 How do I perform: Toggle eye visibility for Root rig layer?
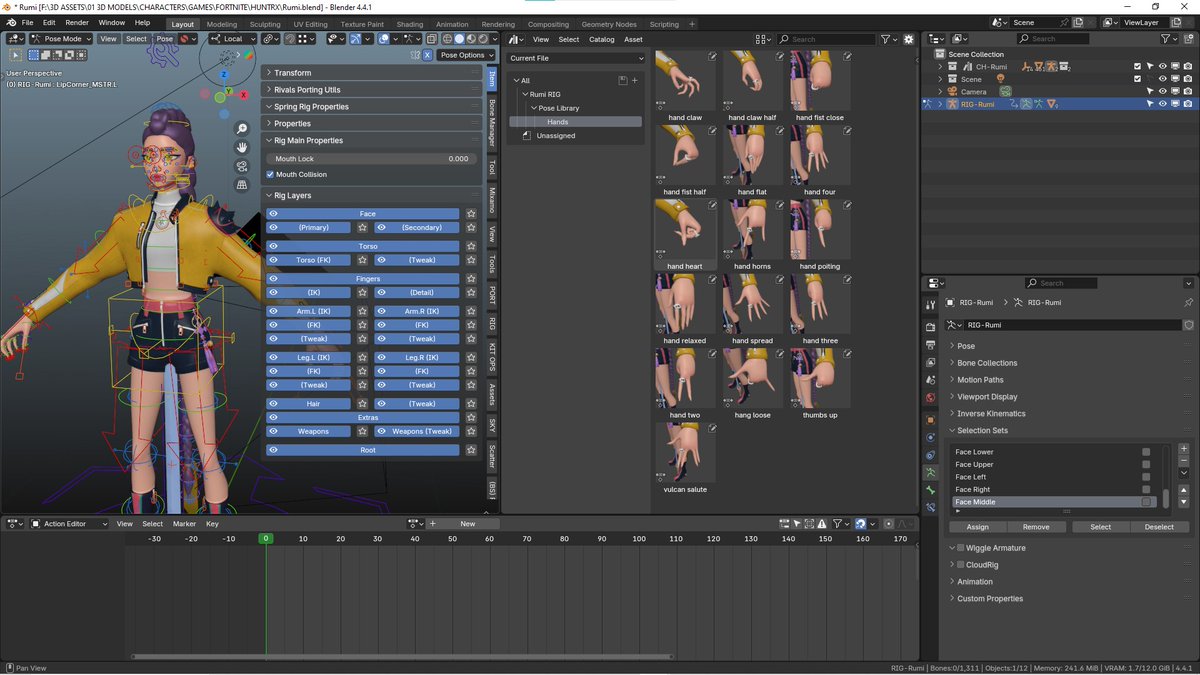(x=273, y=450)
